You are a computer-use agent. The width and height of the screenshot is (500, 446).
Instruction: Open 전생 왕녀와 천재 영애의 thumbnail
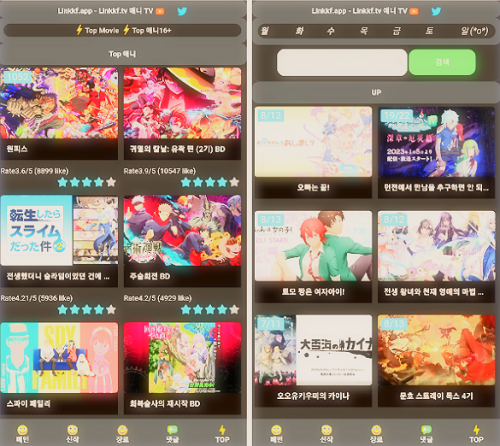pyautogui.click(x=436, y=246)
